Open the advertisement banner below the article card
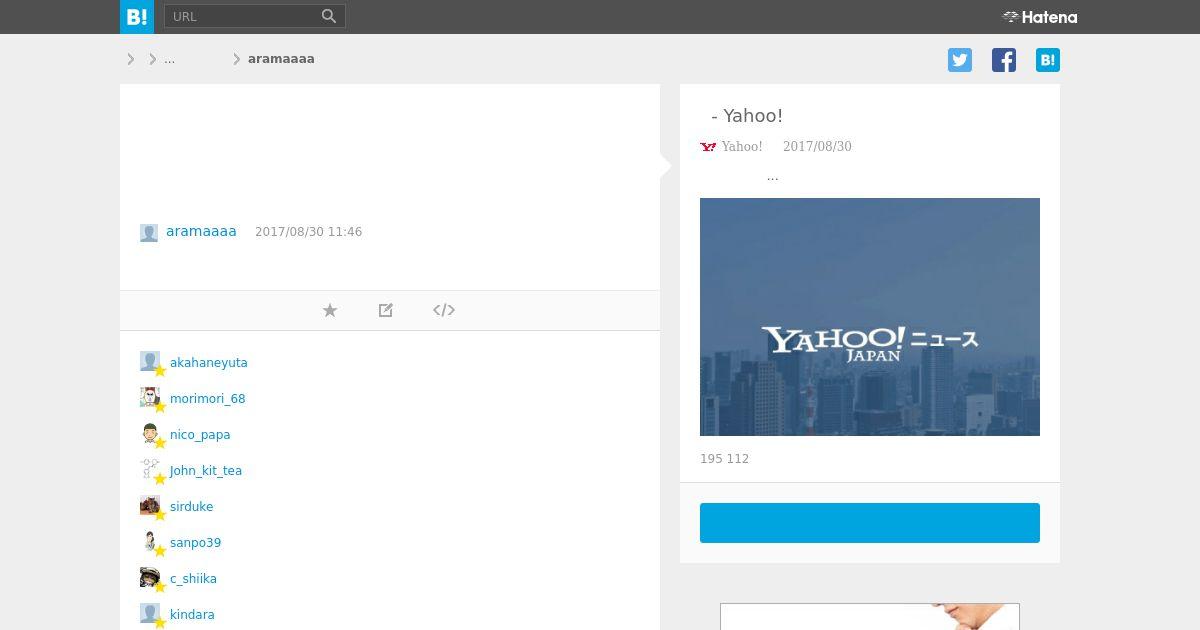1200x630 pixels. (x=870, y=616)
